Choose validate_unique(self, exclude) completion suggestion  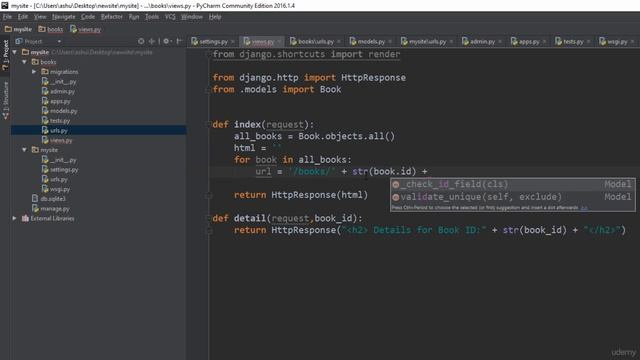(x=513, y=197)
